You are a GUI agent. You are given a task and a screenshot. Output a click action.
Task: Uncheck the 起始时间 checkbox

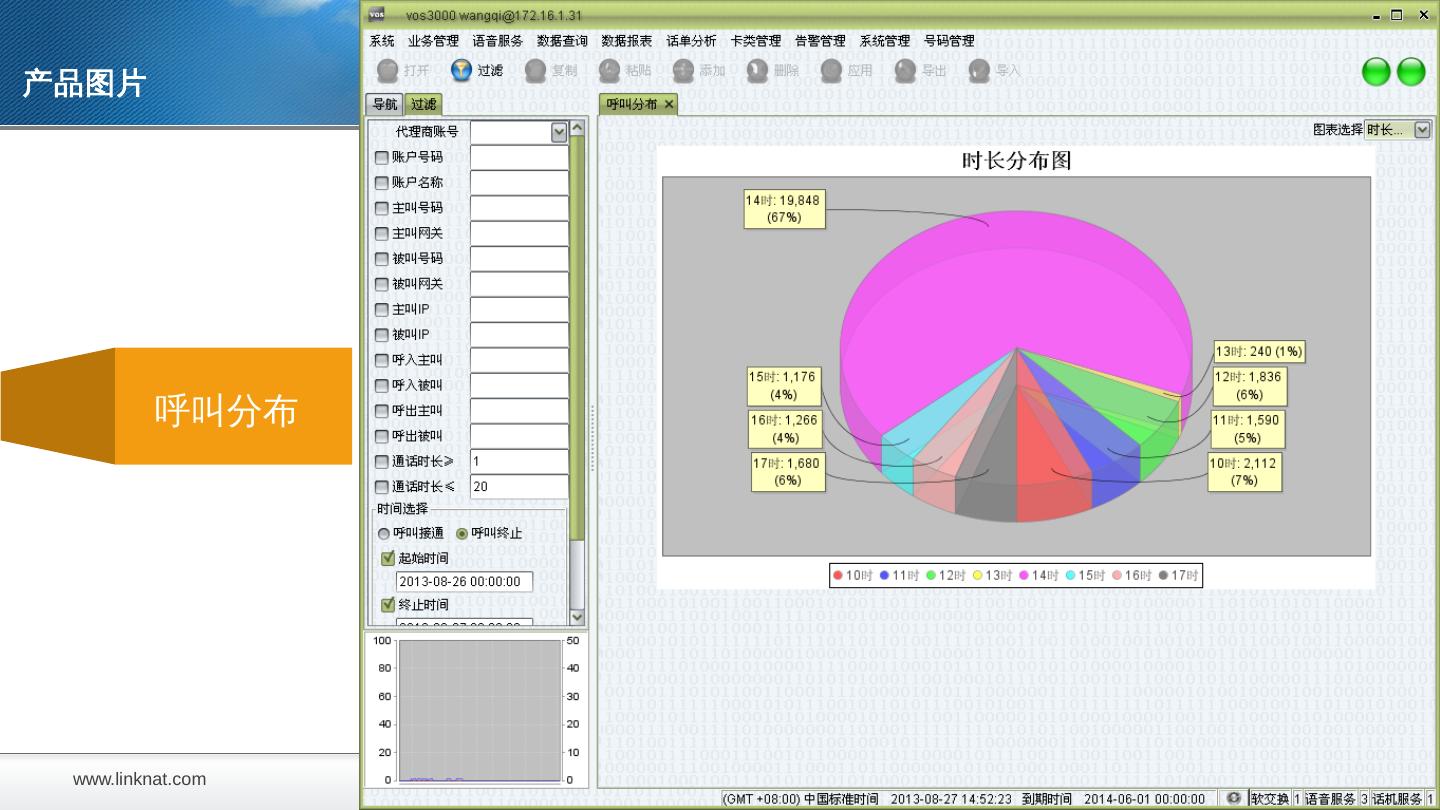tap(388, 558)
